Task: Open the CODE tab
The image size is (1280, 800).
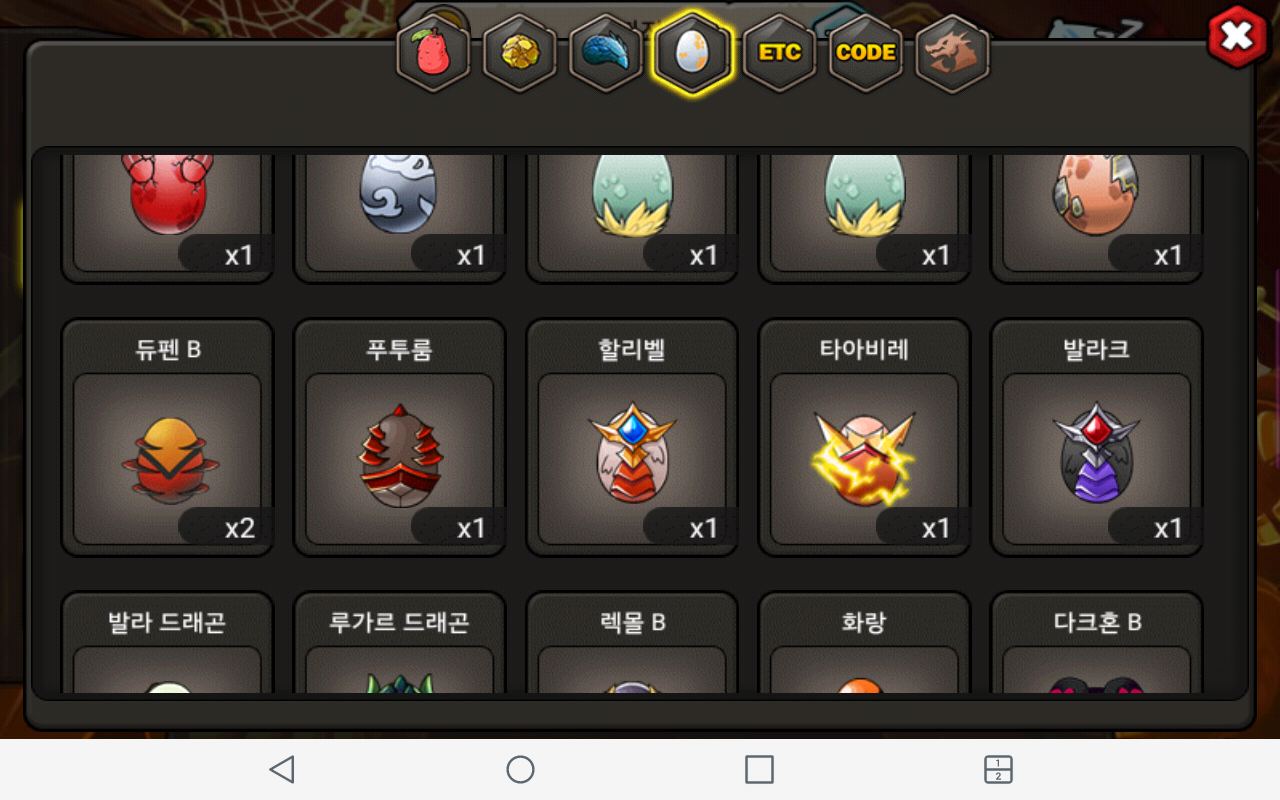Action: pos(865,53)
